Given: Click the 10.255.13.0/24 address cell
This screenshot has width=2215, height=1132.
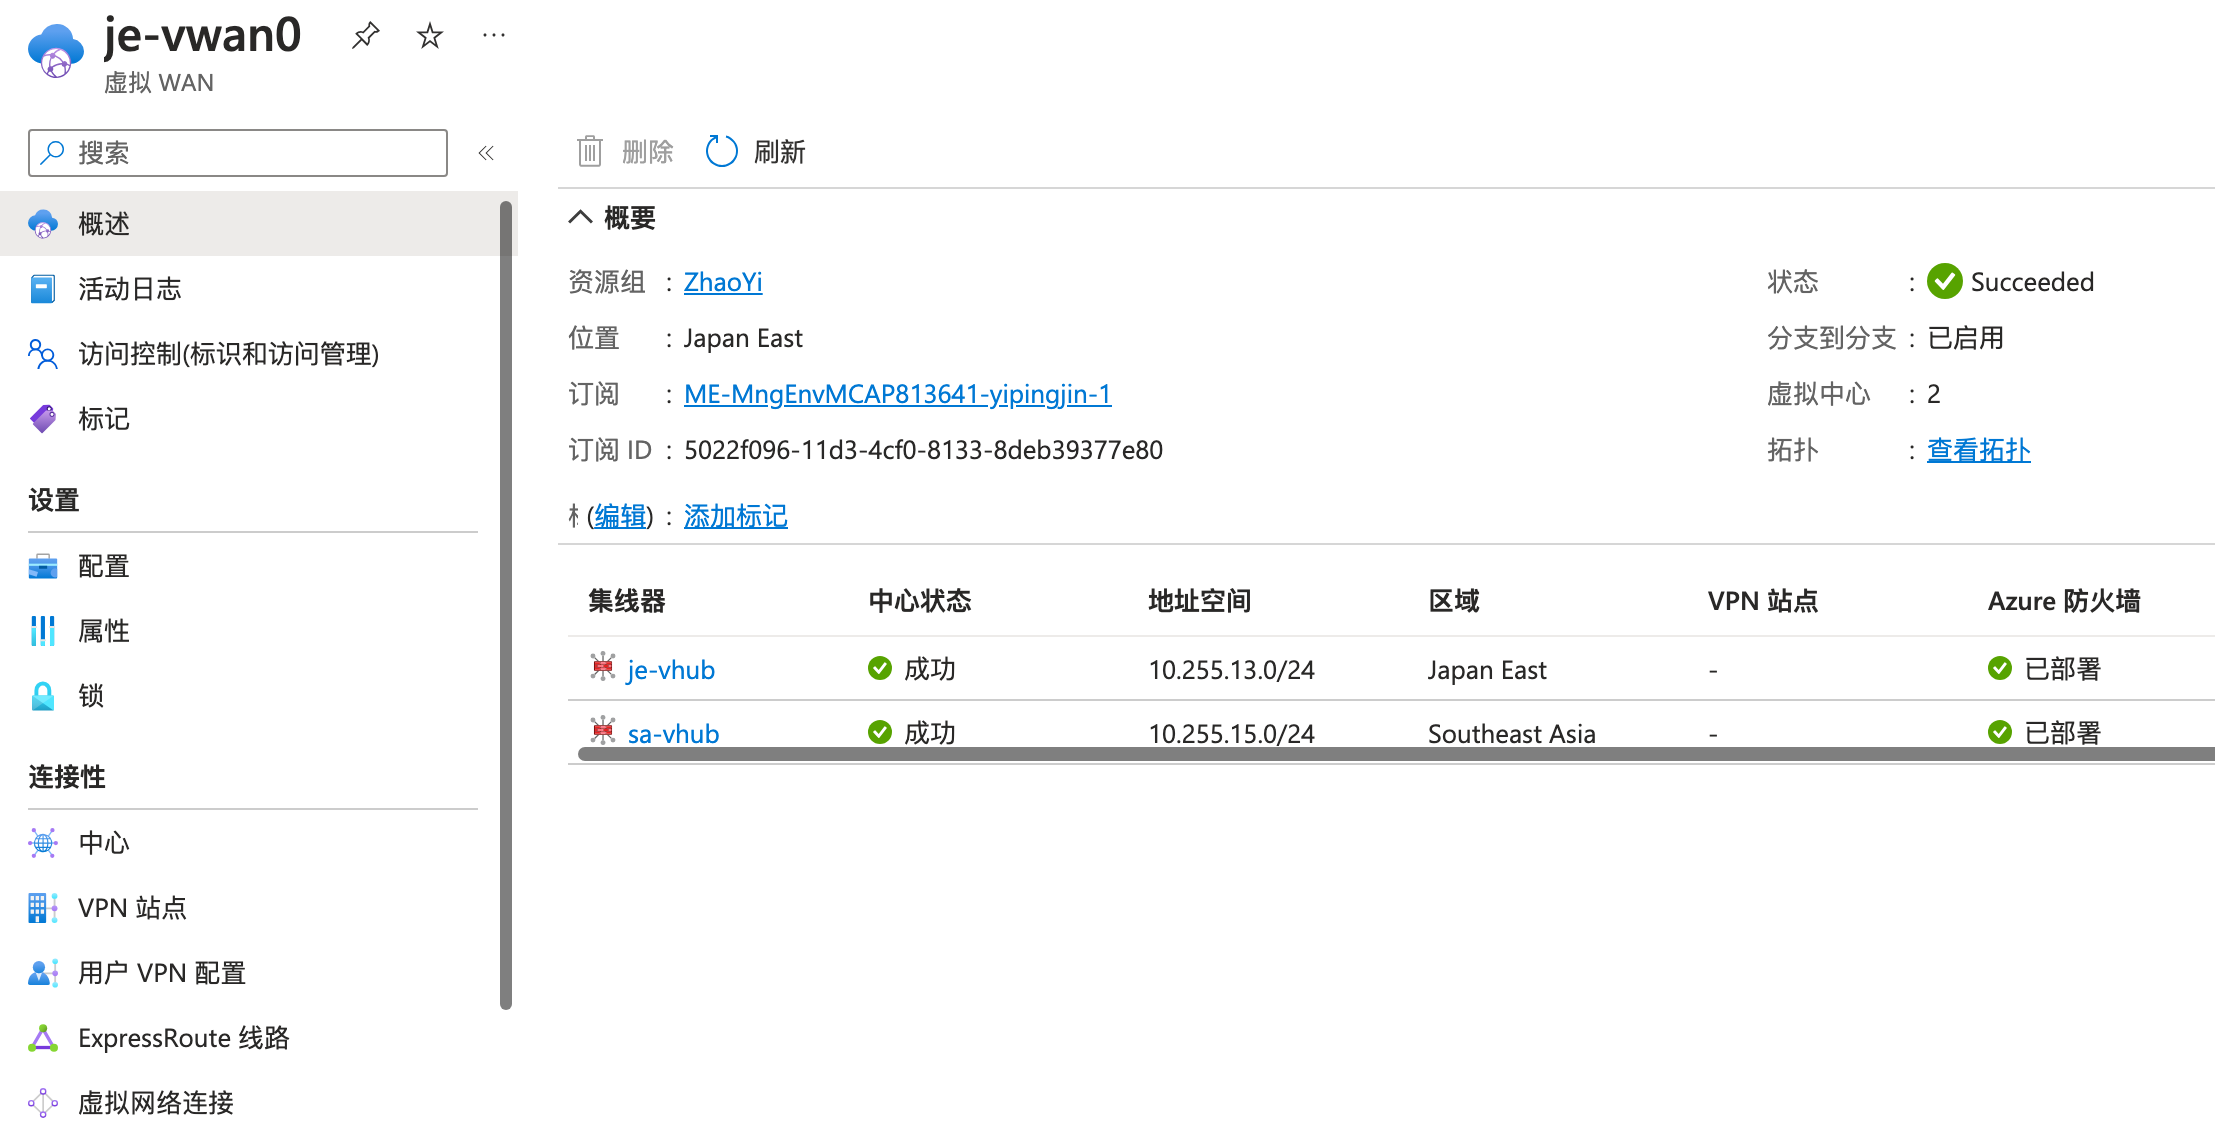Looking at the screenshot, I should coord(1231,669).
